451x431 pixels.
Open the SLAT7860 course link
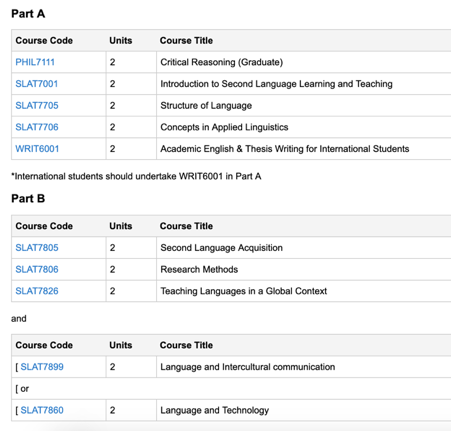point(42,410)
